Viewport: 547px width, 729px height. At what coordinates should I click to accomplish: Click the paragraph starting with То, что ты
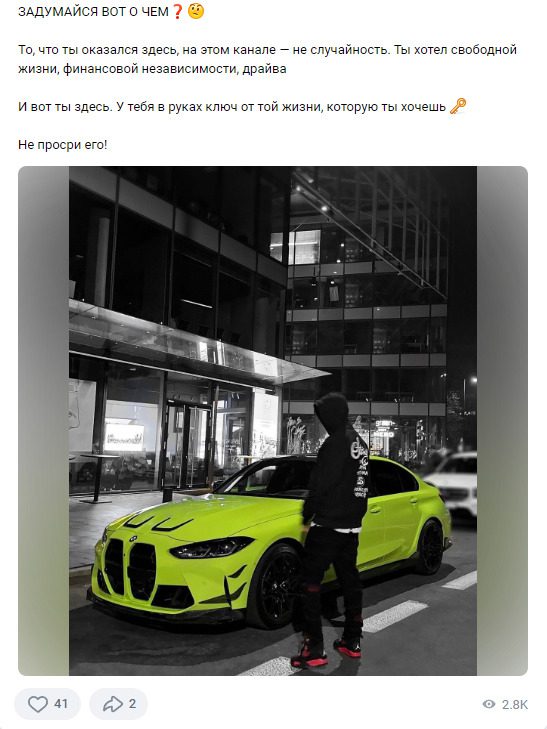(267, 59)
